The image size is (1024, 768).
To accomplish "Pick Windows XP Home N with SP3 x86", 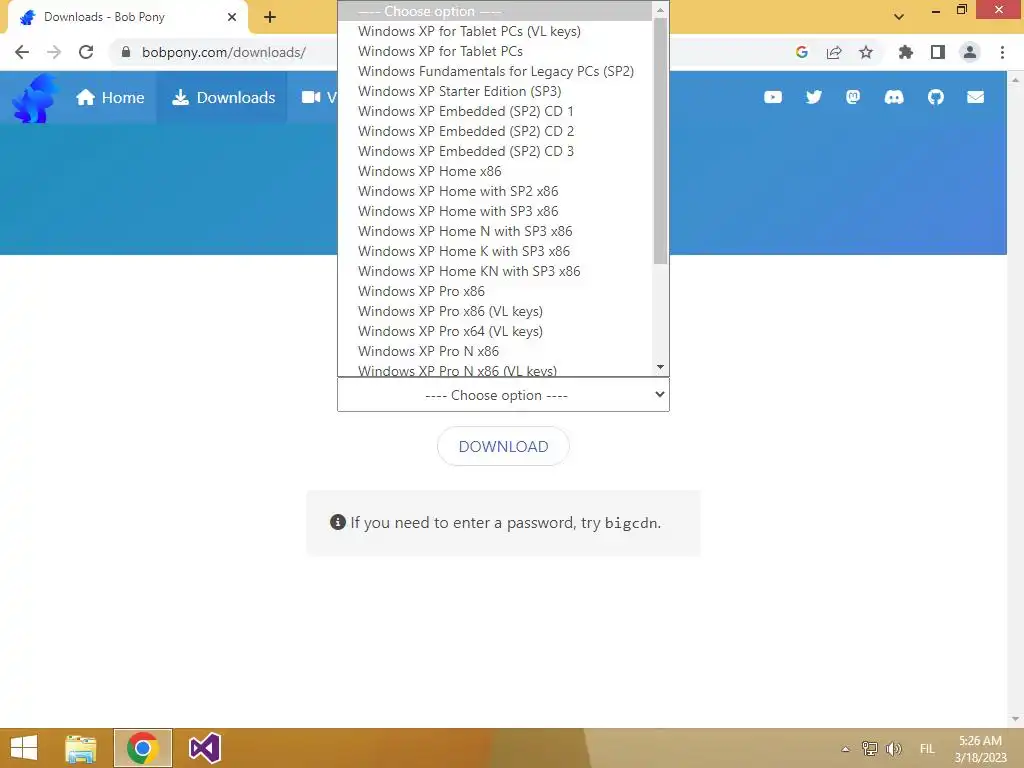I will click(495, 231).
